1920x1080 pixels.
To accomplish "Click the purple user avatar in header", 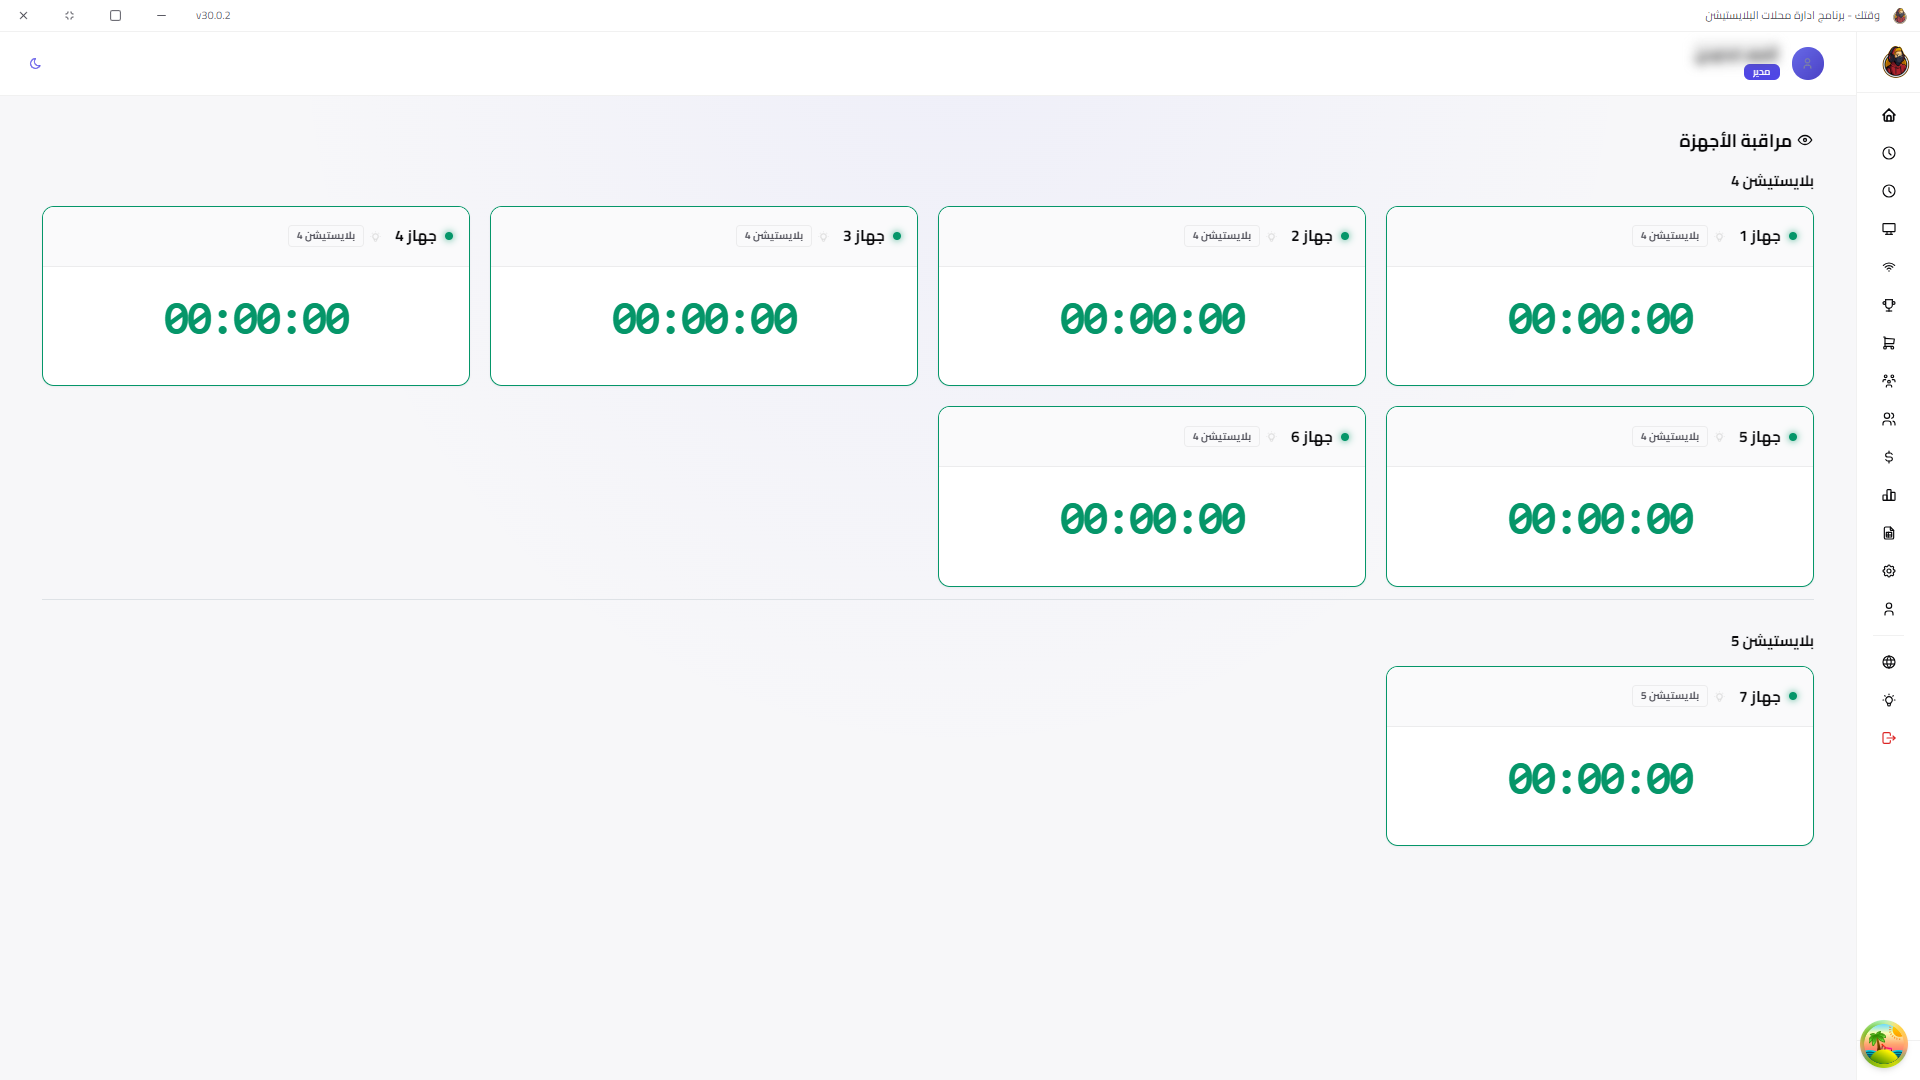I will pyautogui.click(x=1808, y=64).
